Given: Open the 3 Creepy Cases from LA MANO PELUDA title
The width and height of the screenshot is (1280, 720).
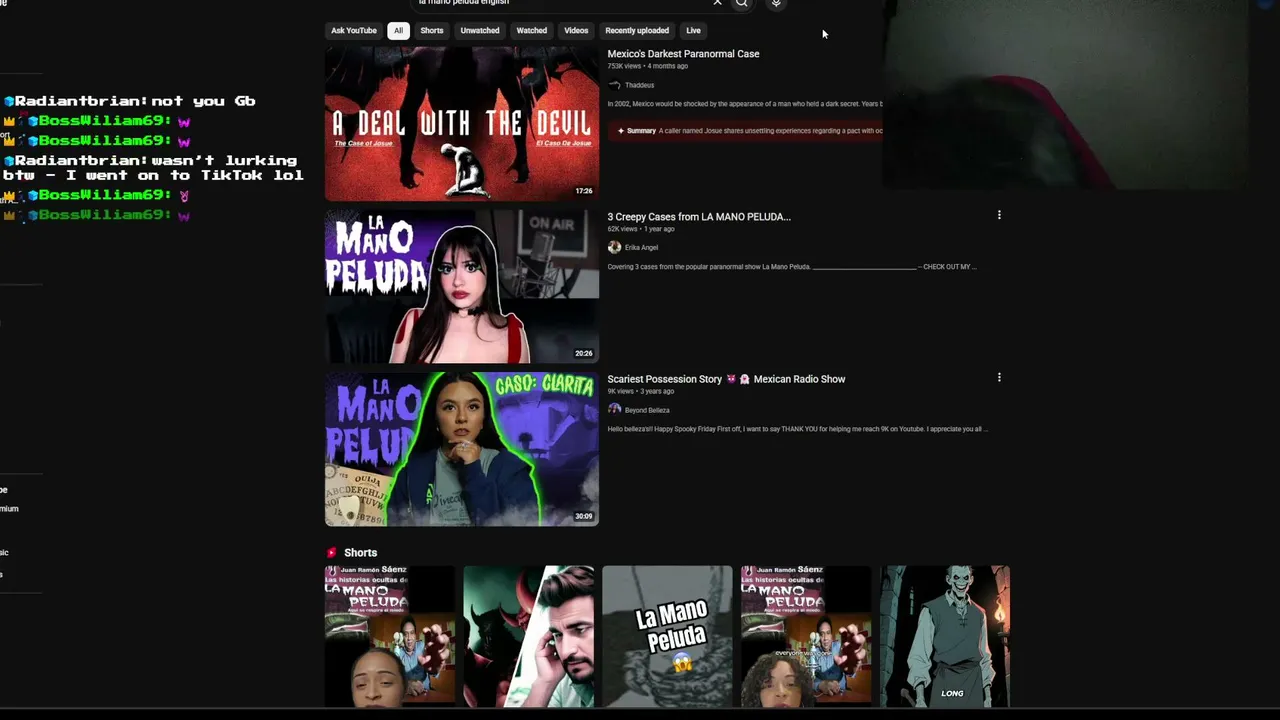Looking at the screenshot, I should pyautogui.click(x=699, y=216).
